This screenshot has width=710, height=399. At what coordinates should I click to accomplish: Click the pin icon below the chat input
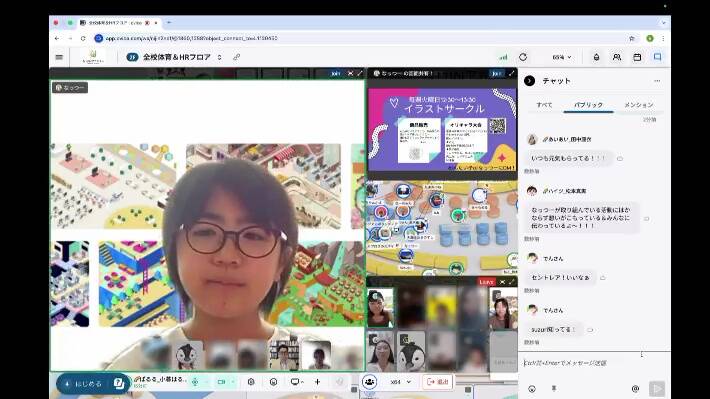(553, 389)
